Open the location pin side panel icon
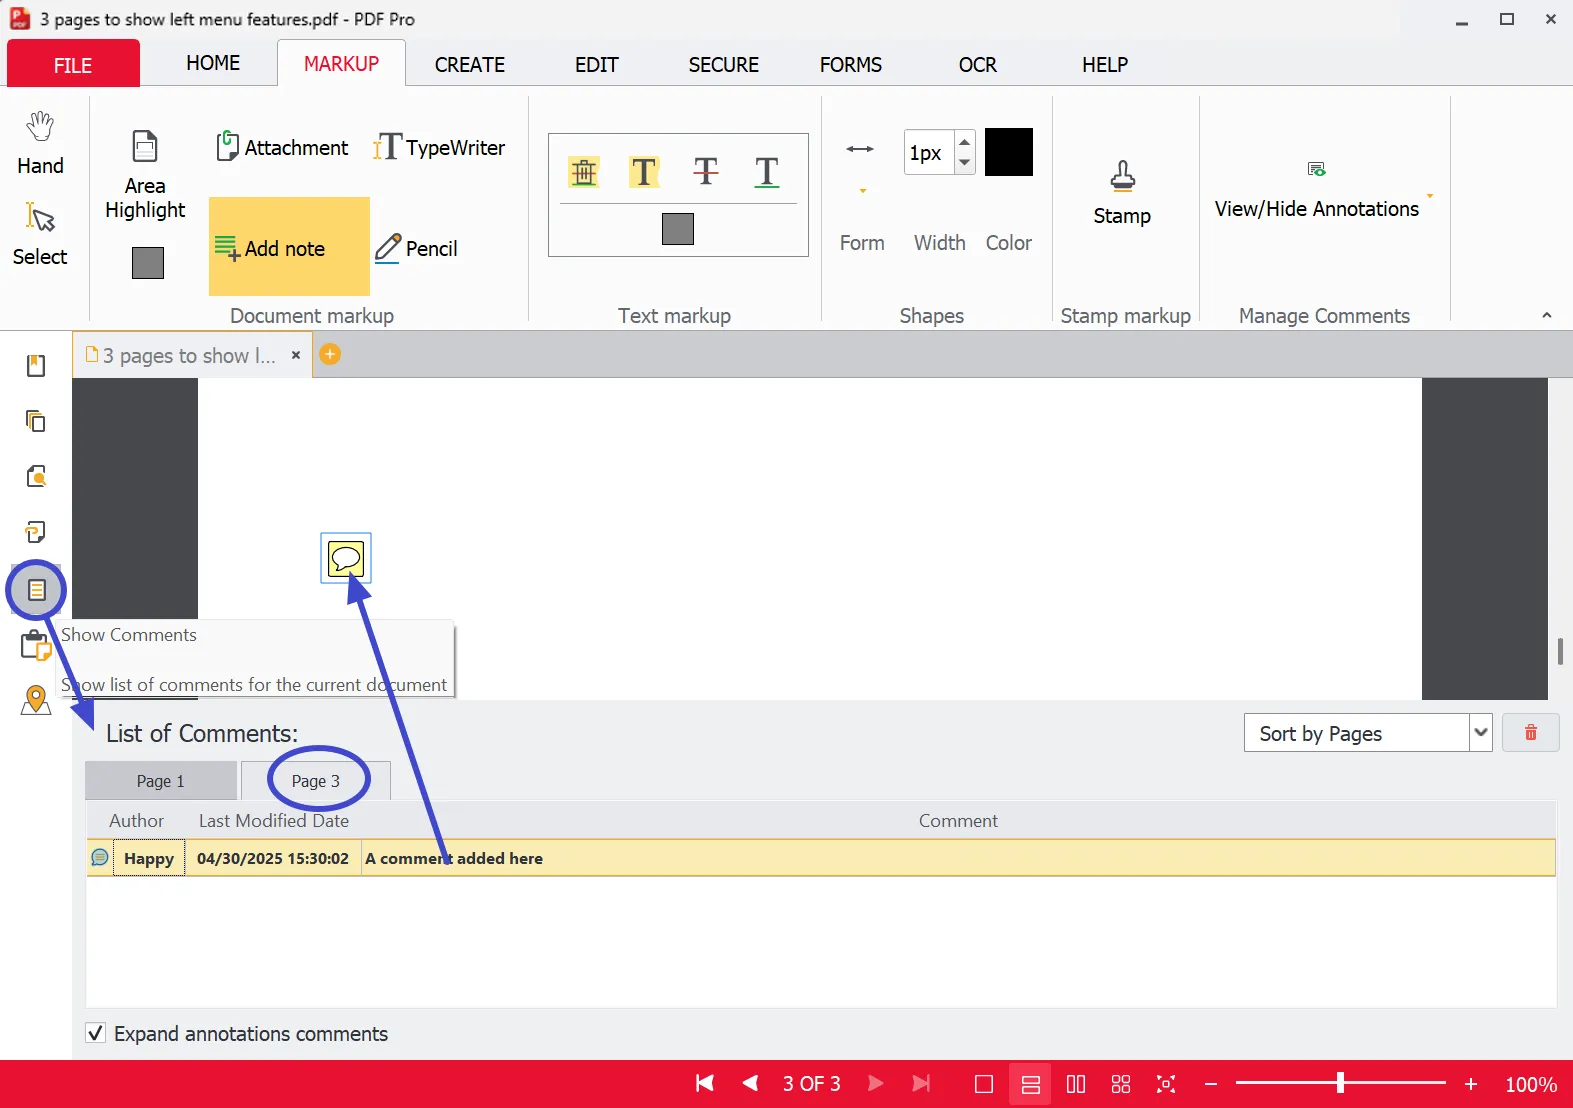 (36, 700)
